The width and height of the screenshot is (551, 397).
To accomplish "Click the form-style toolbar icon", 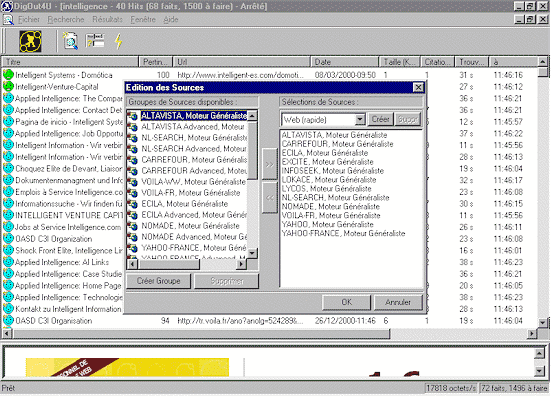I will point(95,41).
